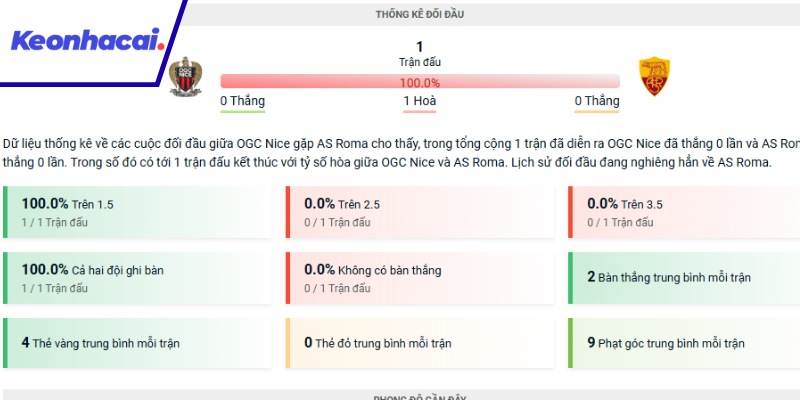
Task: Click the "1 Hoà" draw label
Action: [419, 101]
